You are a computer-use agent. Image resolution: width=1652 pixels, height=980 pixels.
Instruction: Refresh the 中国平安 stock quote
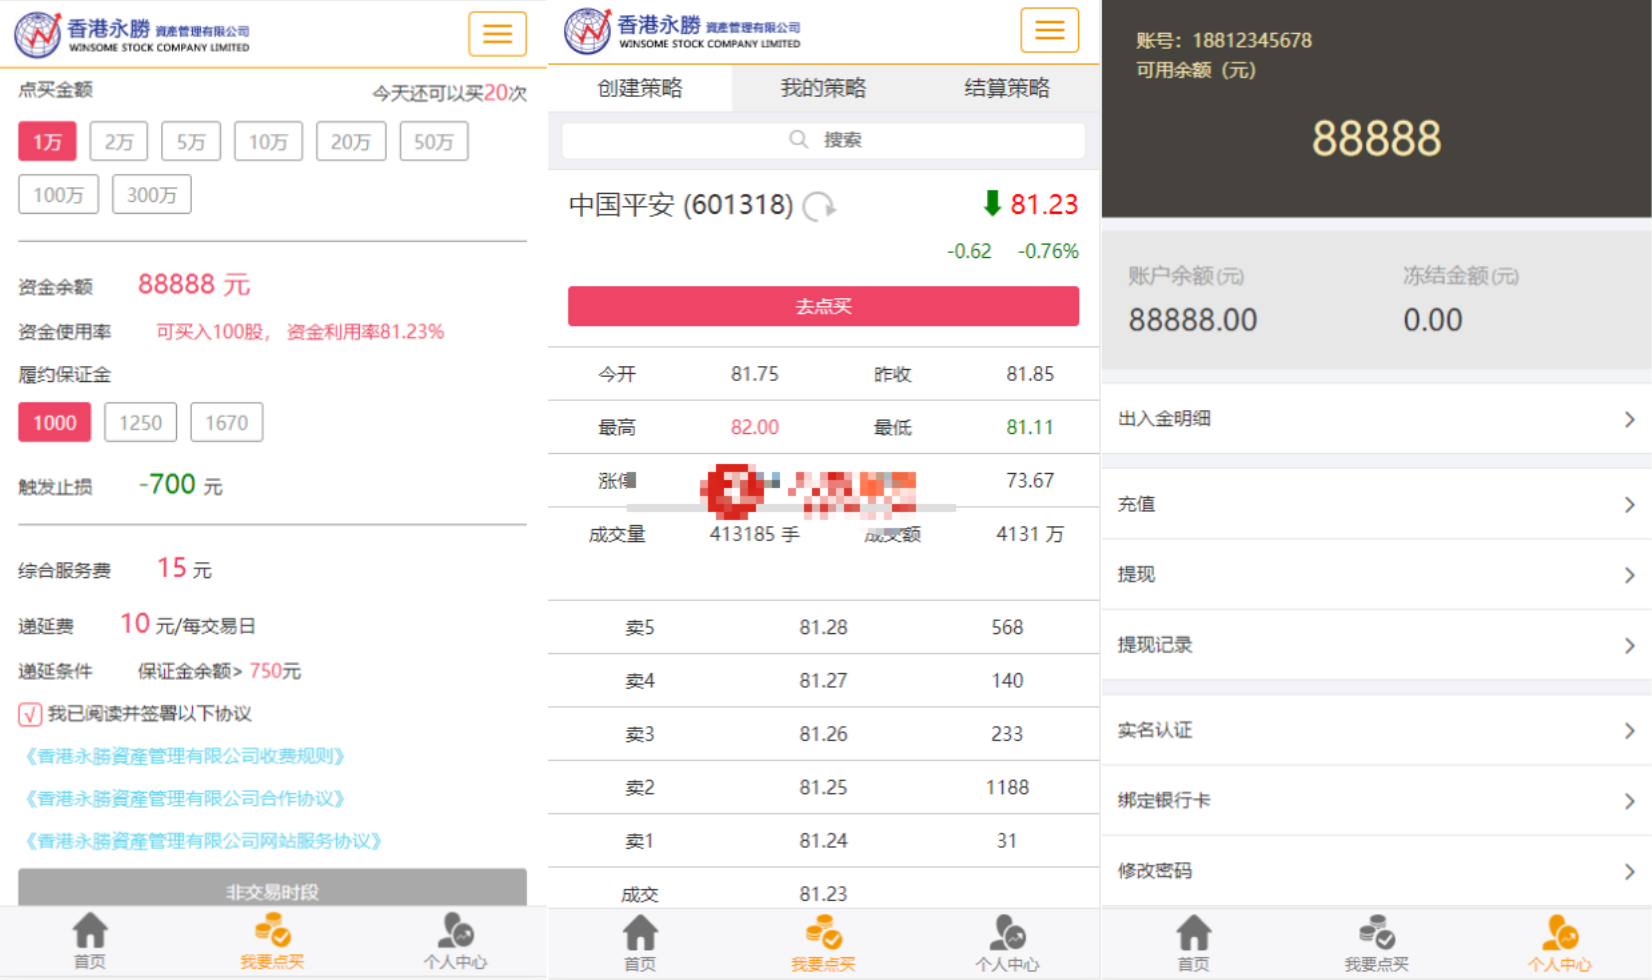818,205
